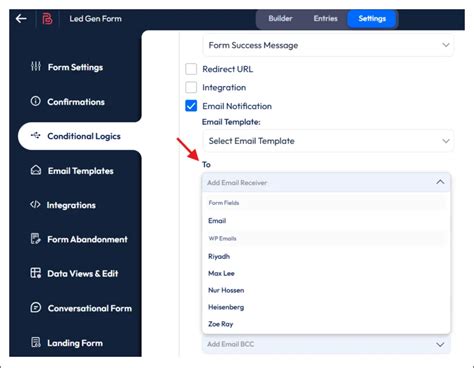
Task: Click the red B logo icon
Action: tap(47, 19)
